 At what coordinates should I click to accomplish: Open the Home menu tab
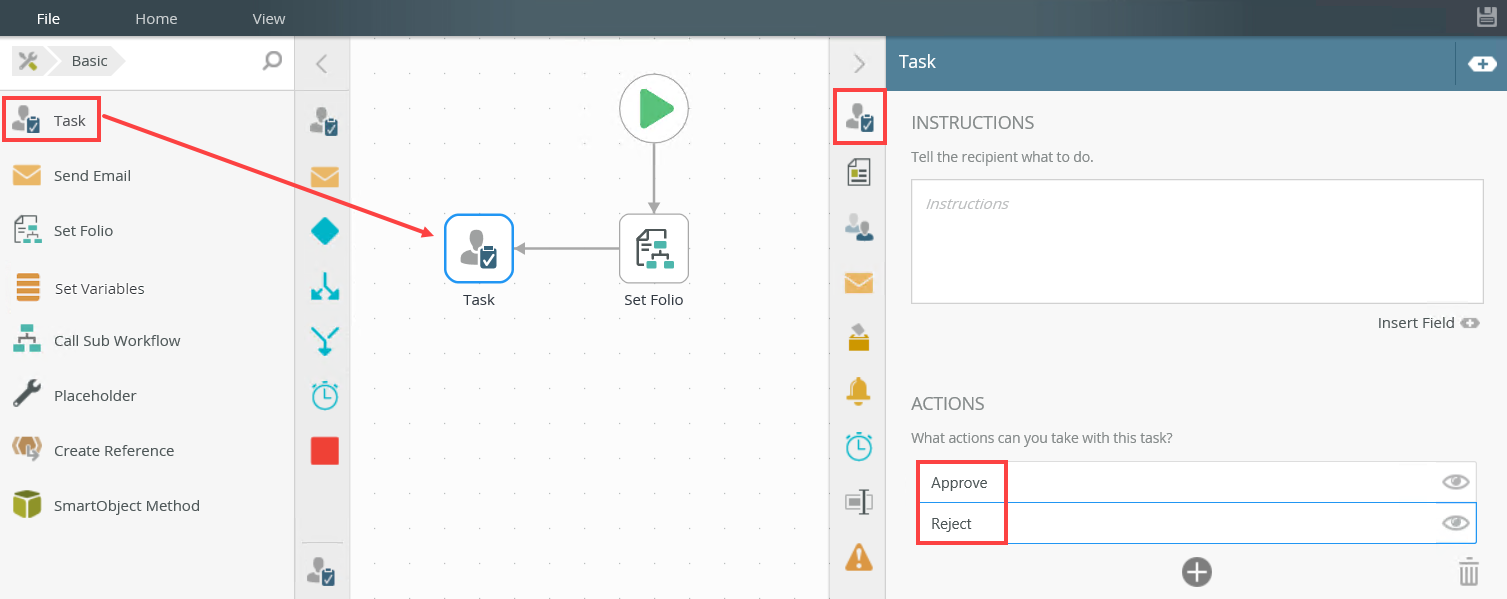pos(156,18)
